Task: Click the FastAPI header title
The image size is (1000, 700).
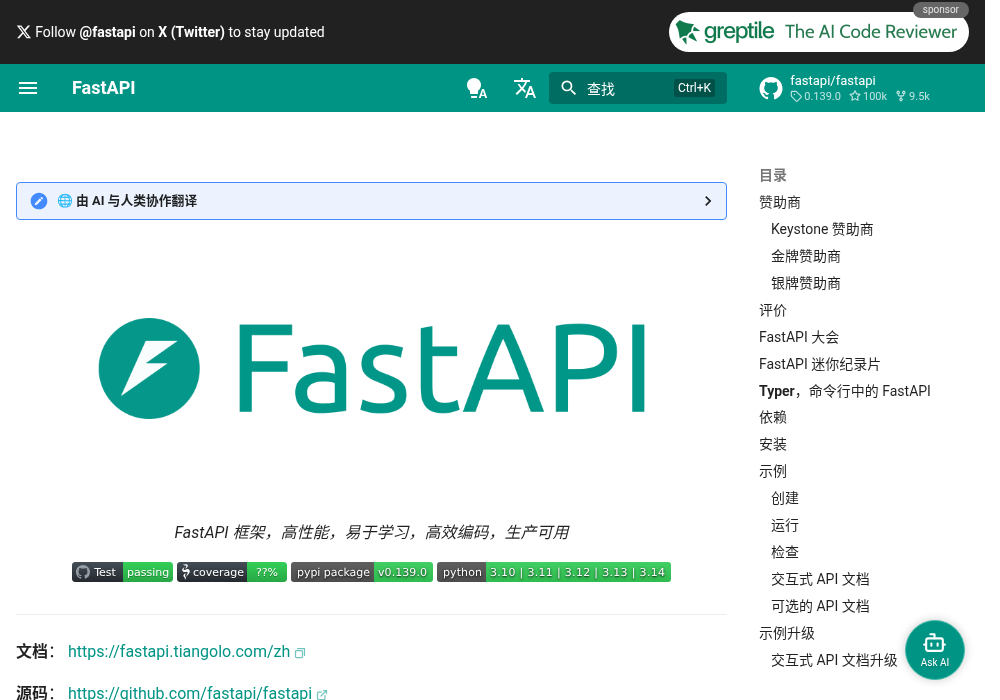Action: click(x=103, y=88)
